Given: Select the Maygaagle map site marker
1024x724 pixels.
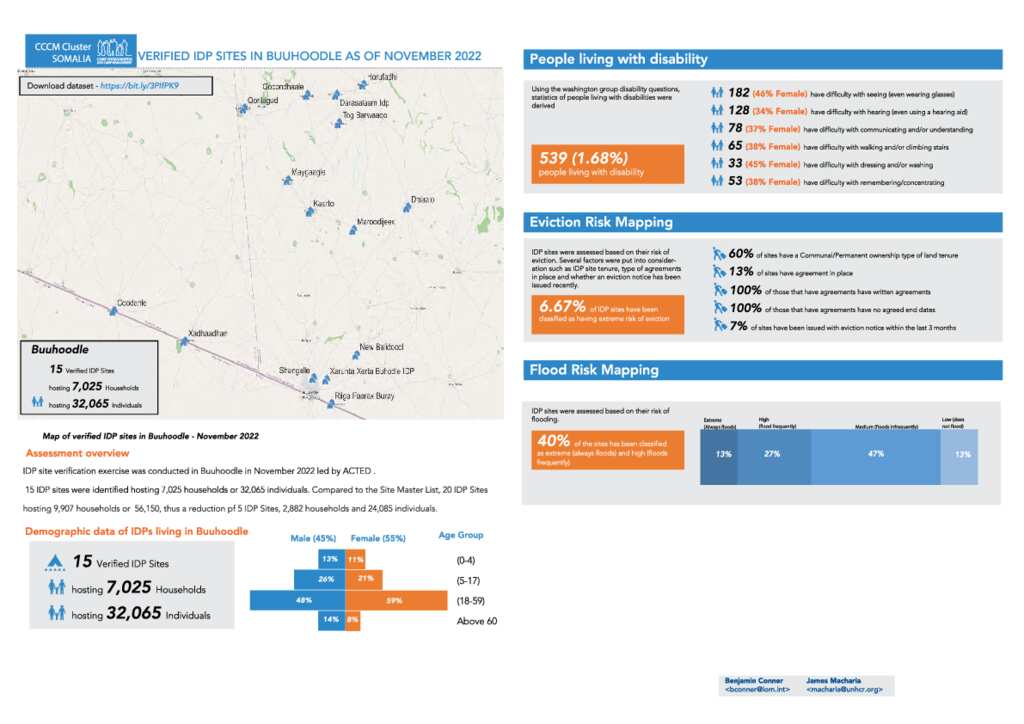Looking at the screenshot, I should 288,181.
